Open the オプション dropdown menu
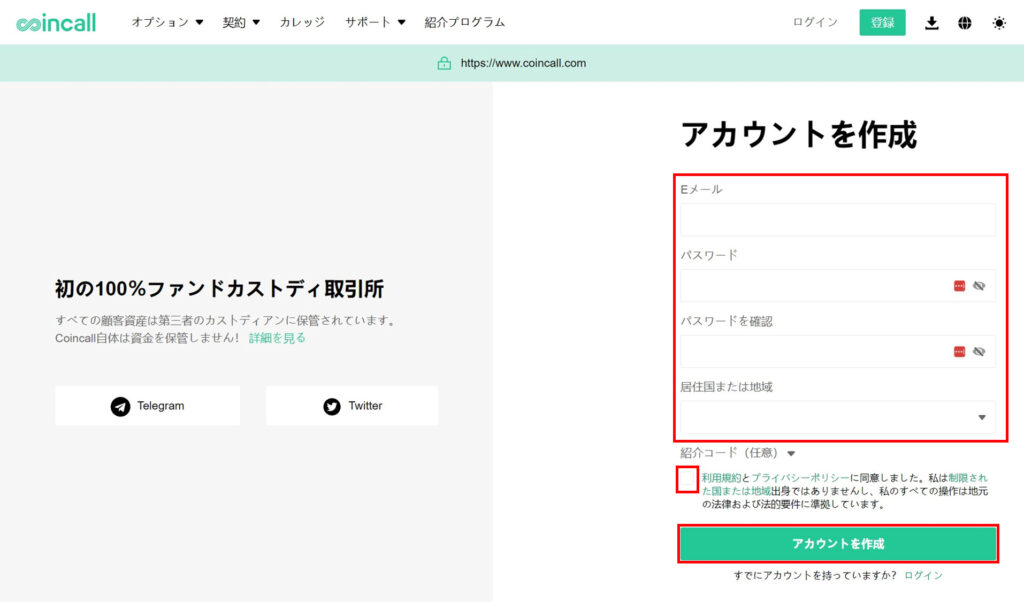1024x602 pixels. 167,22
